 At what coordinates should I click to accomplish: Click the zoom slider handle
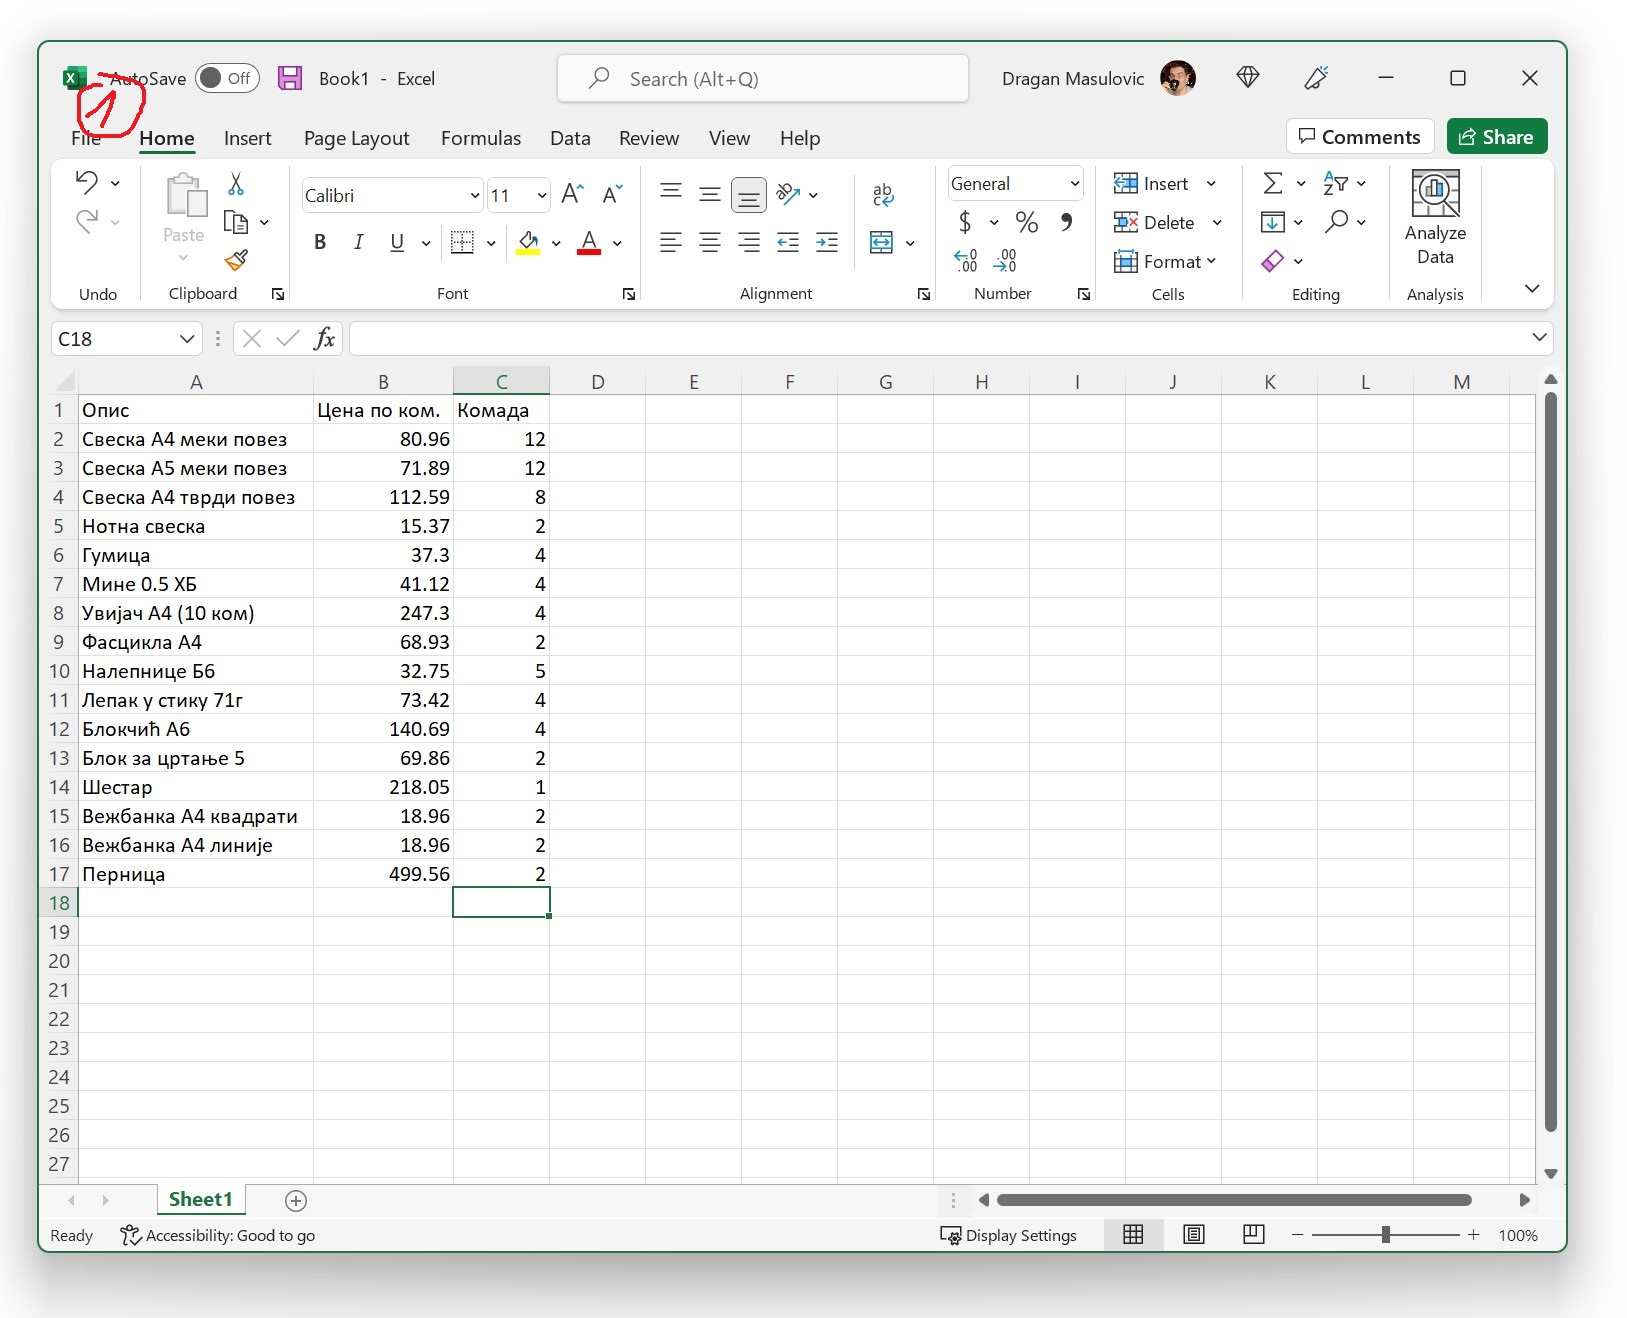[1386, 1235]
